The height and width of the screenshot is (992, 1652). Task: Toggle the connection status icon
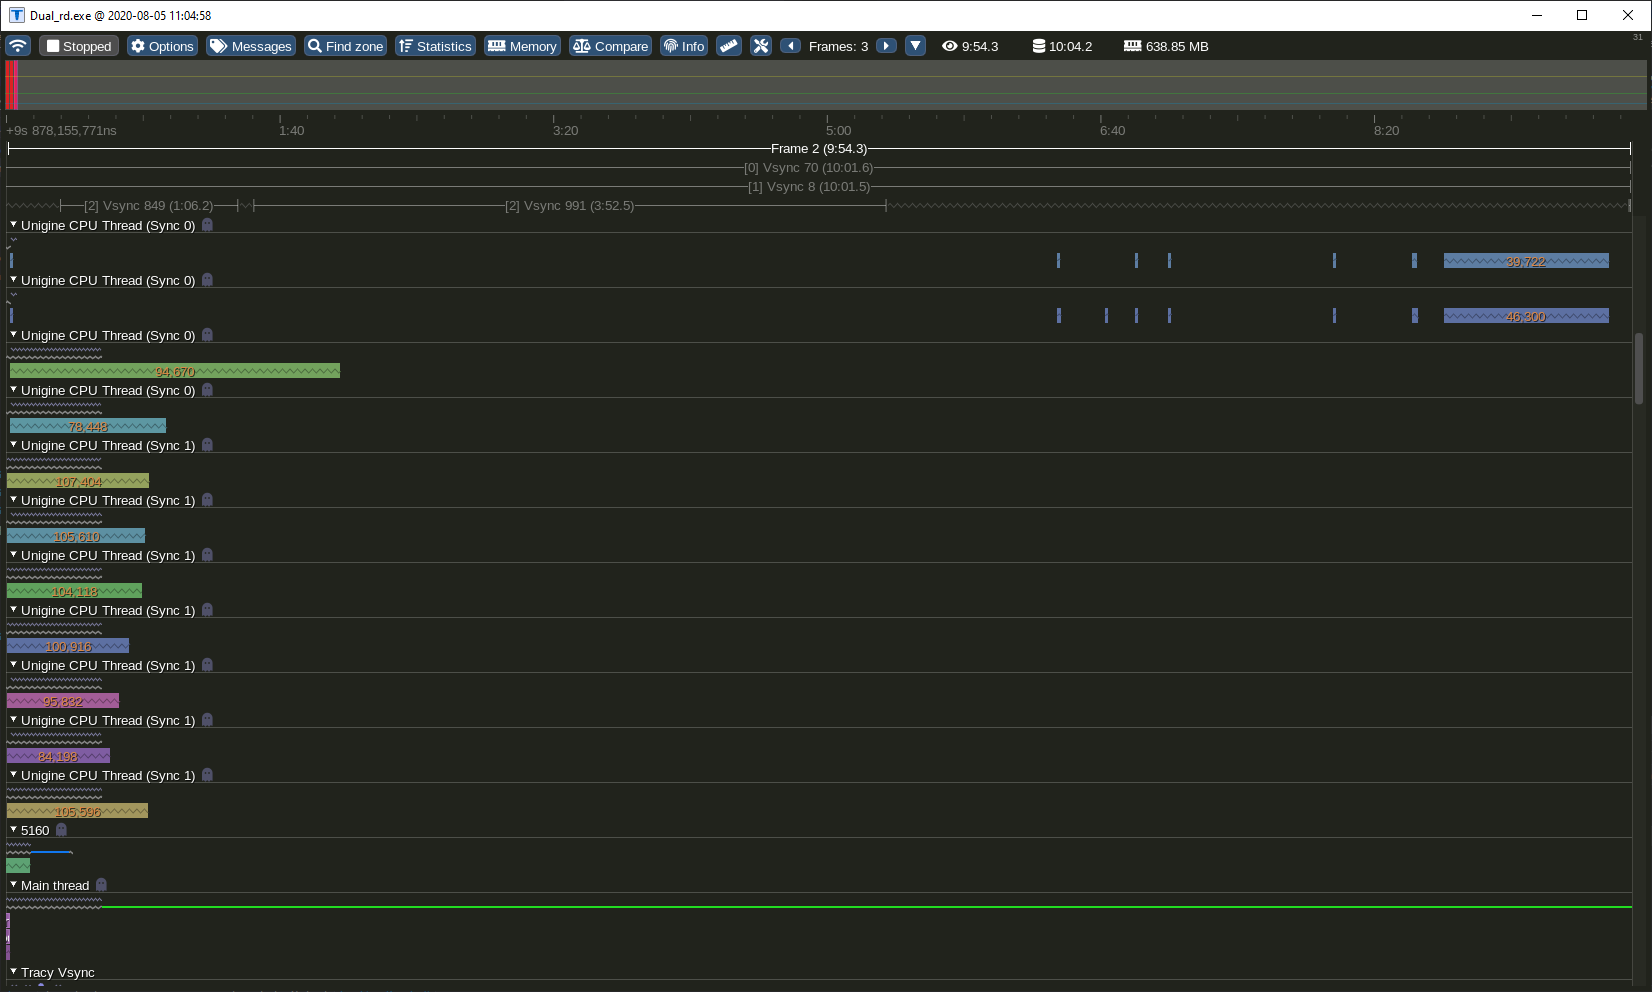[x=18, y=46]
